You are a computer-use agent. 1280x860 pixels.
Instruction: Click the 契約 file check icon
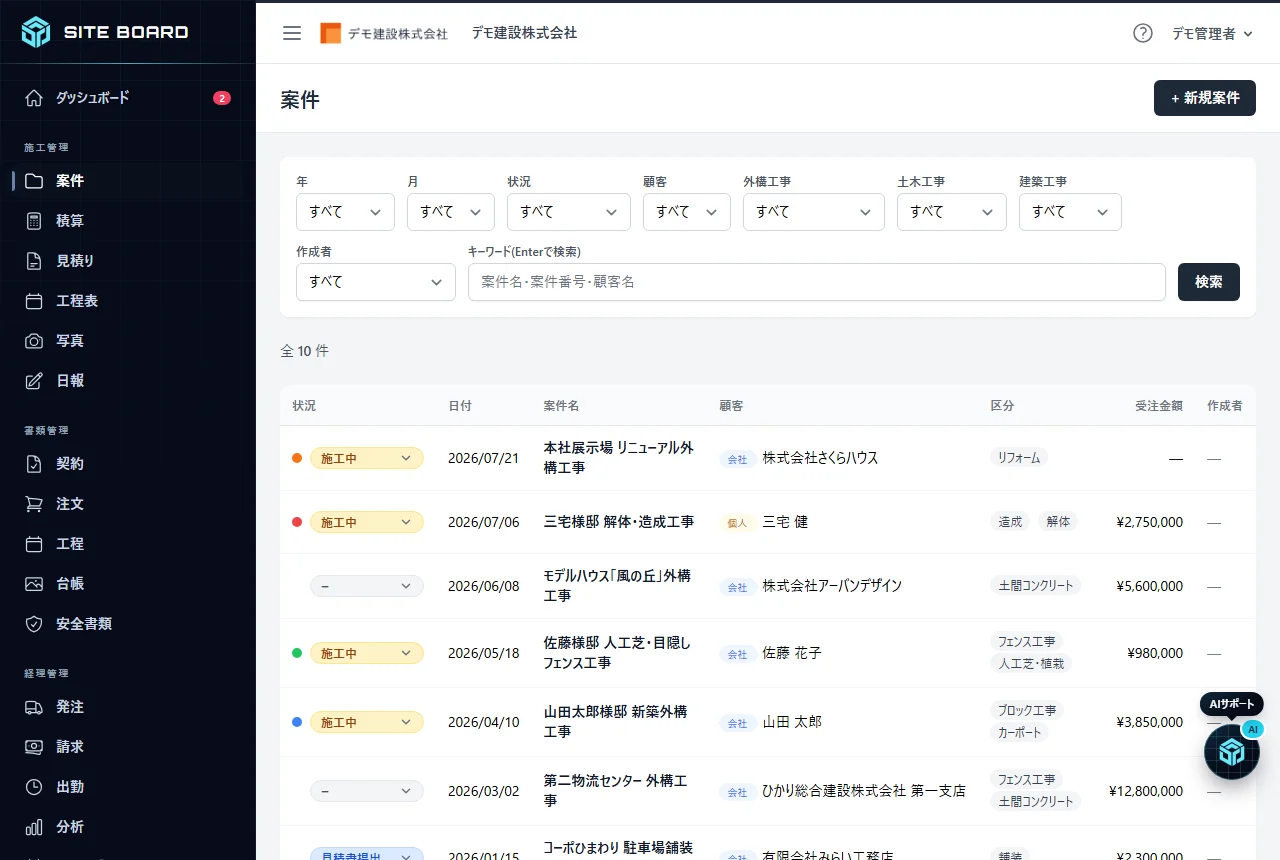click(x=34, y=464)
